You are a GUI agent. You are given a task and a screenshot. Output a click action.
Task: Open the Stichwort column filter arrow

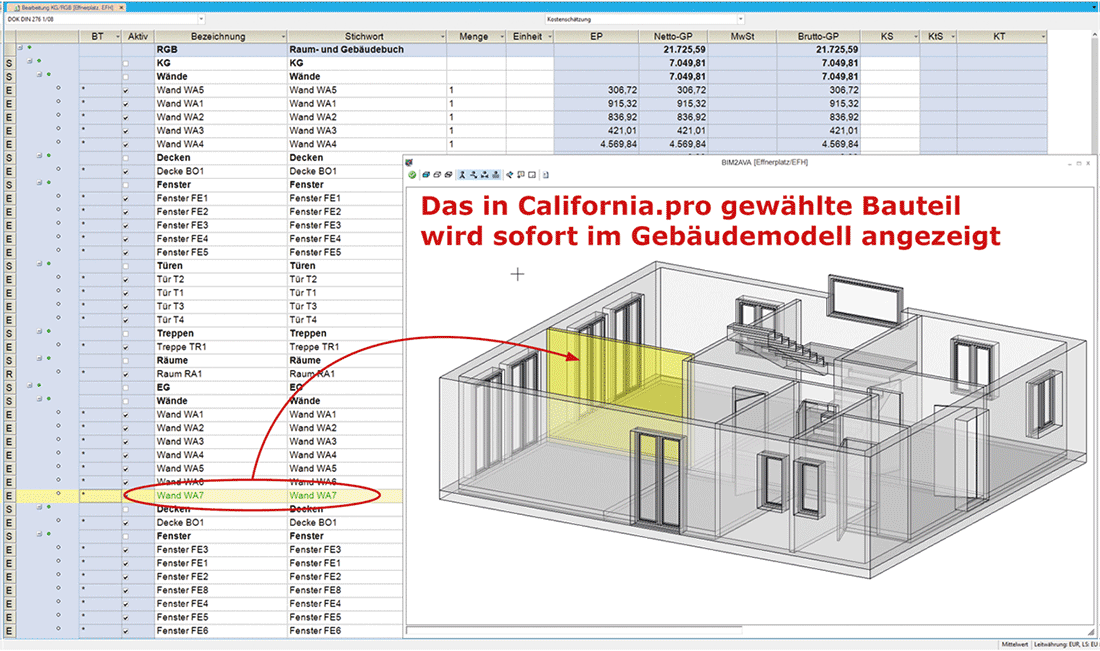click(x=443, y=36)
